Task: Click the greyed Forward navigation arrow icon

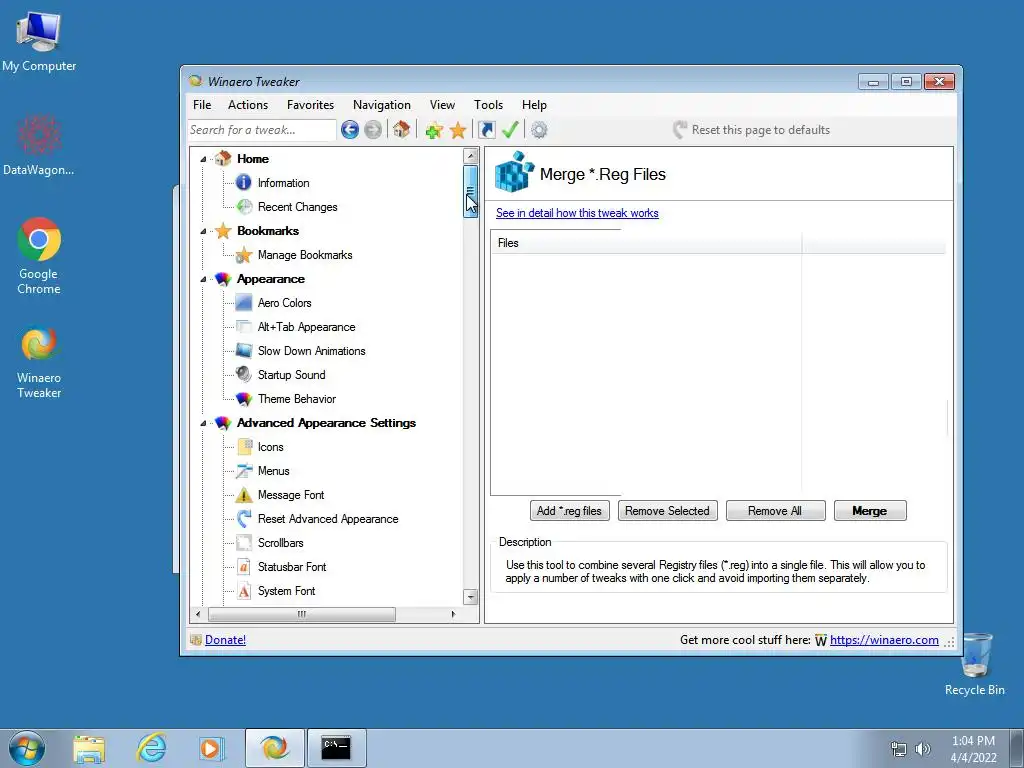Action: pos(373,130)
